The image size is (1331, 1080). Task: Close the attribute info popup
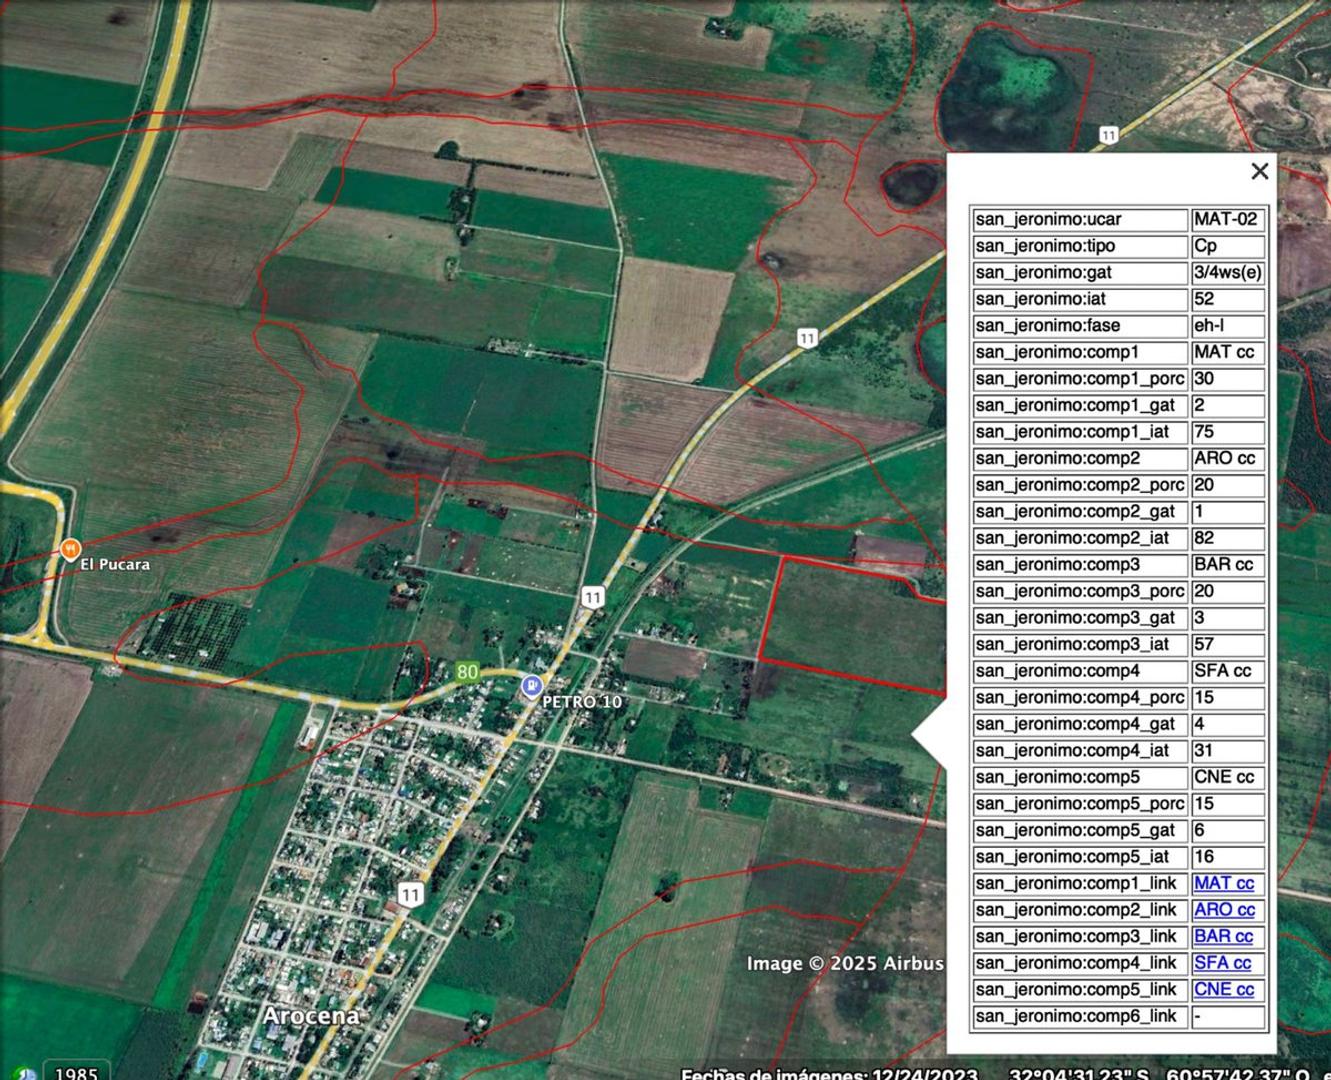click(x=1259, y=171)
